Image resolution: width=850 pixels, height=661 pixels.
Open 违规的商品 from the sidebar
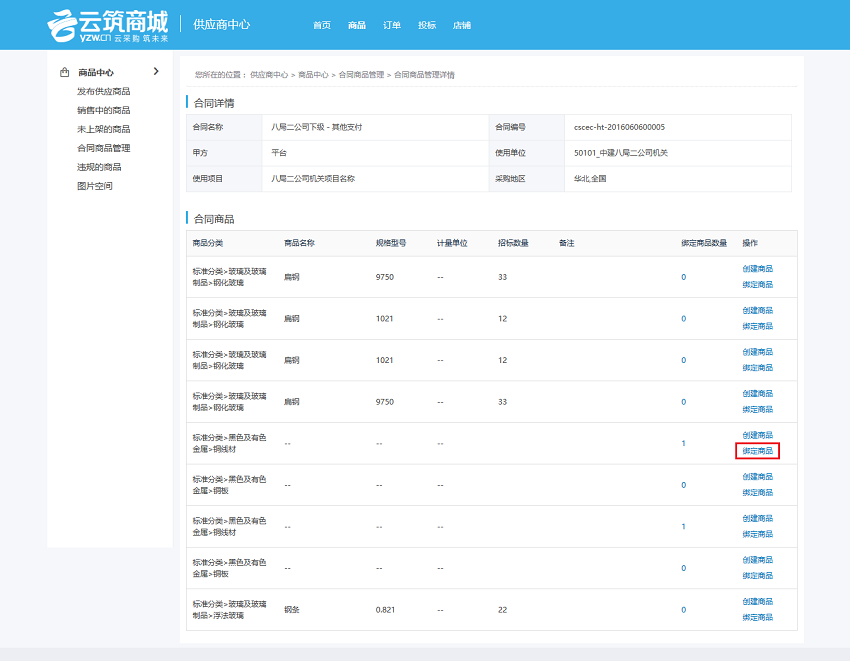99,167
